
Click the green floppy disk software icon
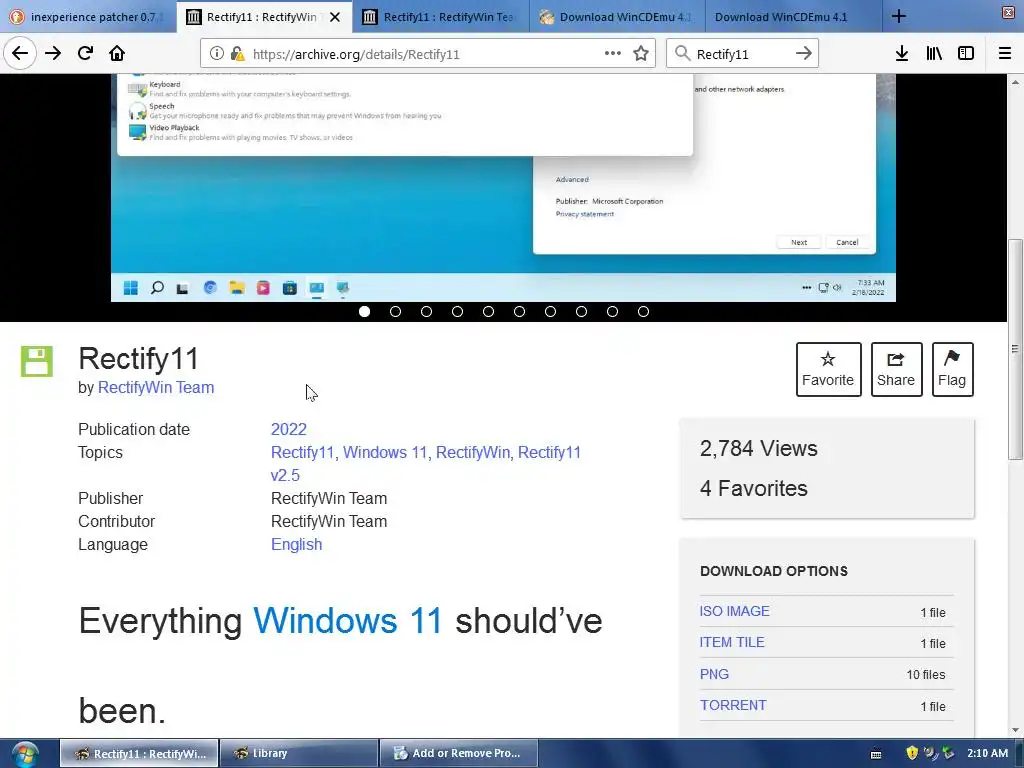[37, 361]
